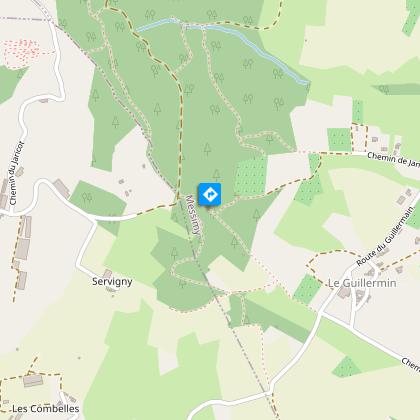Click the row of buildings along Chemin du Jancot

pyautogui.click(x=23, y=252)
